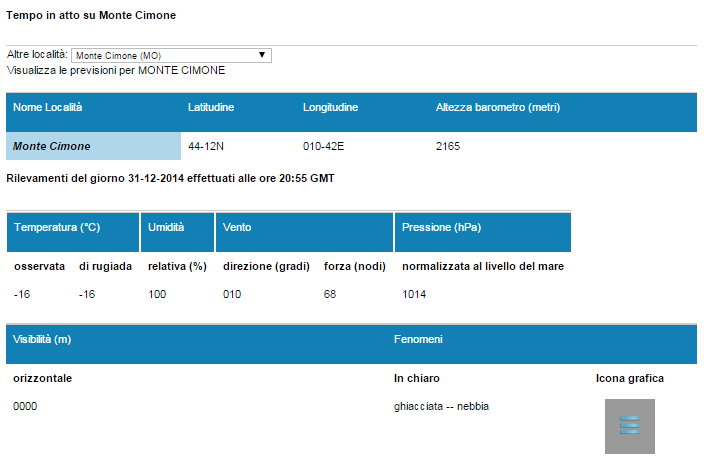Select pressure value 1014
Viewport: 717px width, 465px height.
(x=414, y=294)
